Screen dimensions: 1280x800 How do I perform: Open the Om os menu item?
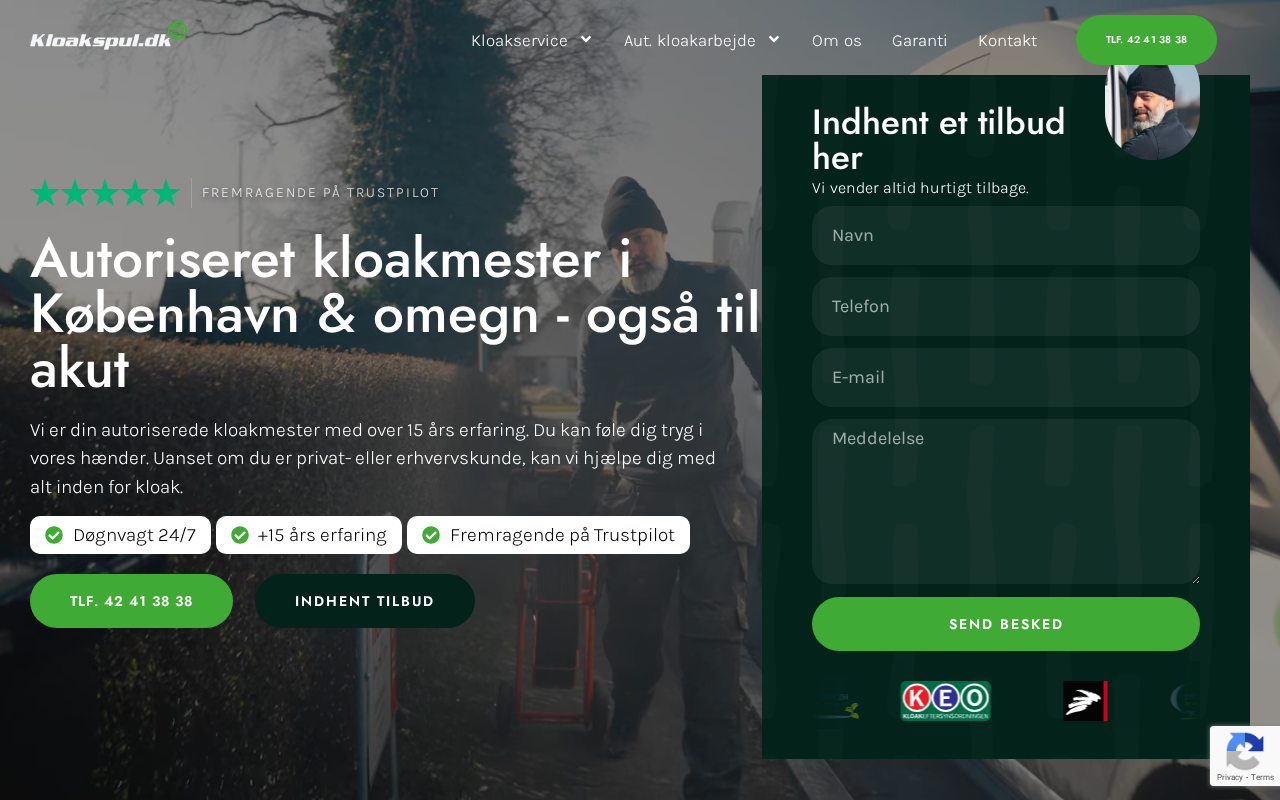(837, 41)
